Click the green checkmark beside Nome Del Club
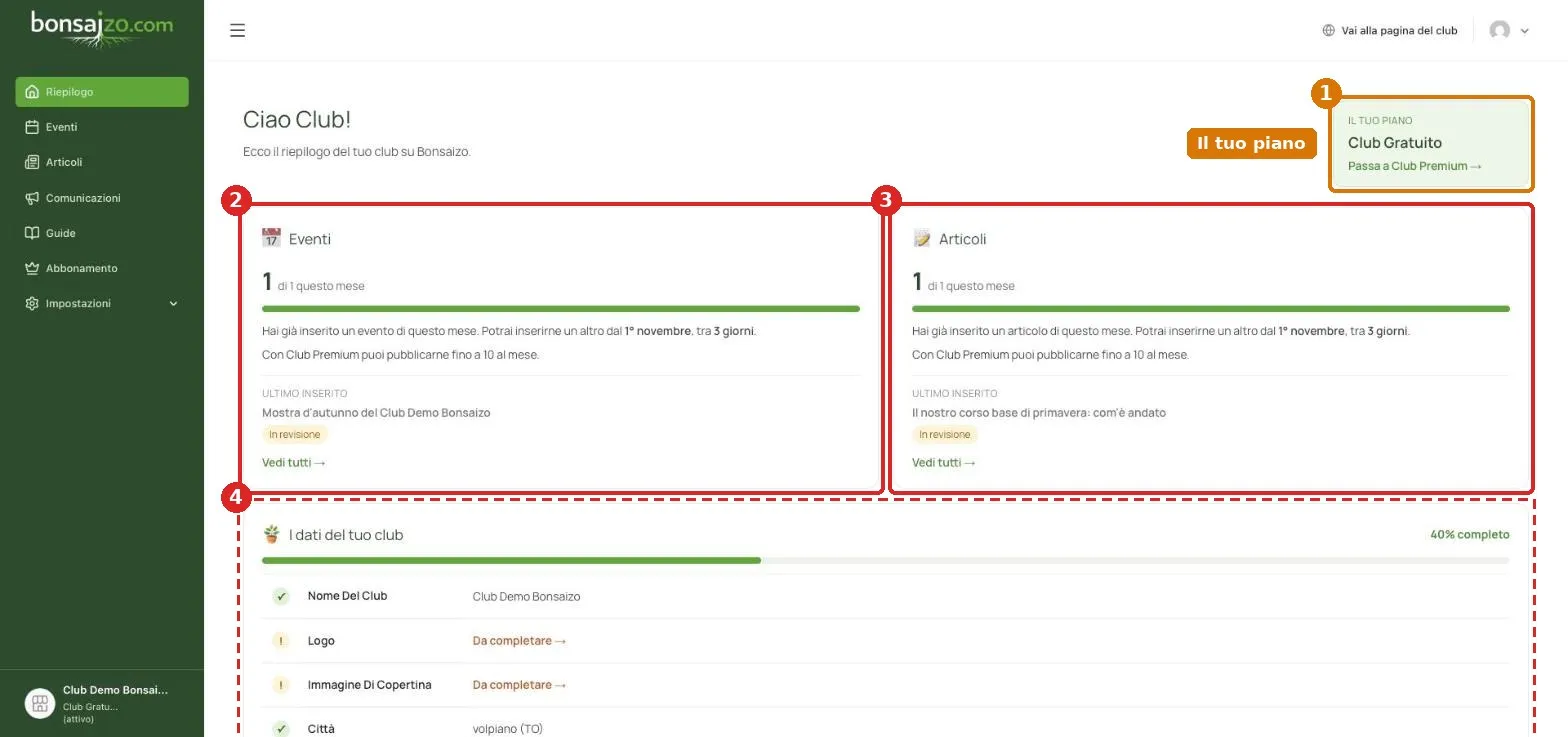This screenshot has width=1568, height=737. pyautogui.click(x=281, y=596)
